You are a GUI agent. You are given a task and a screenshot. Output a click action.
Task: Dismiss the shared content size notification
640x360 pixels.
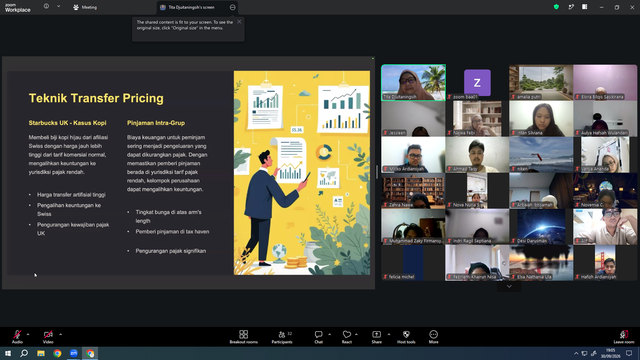pos(239,22)
